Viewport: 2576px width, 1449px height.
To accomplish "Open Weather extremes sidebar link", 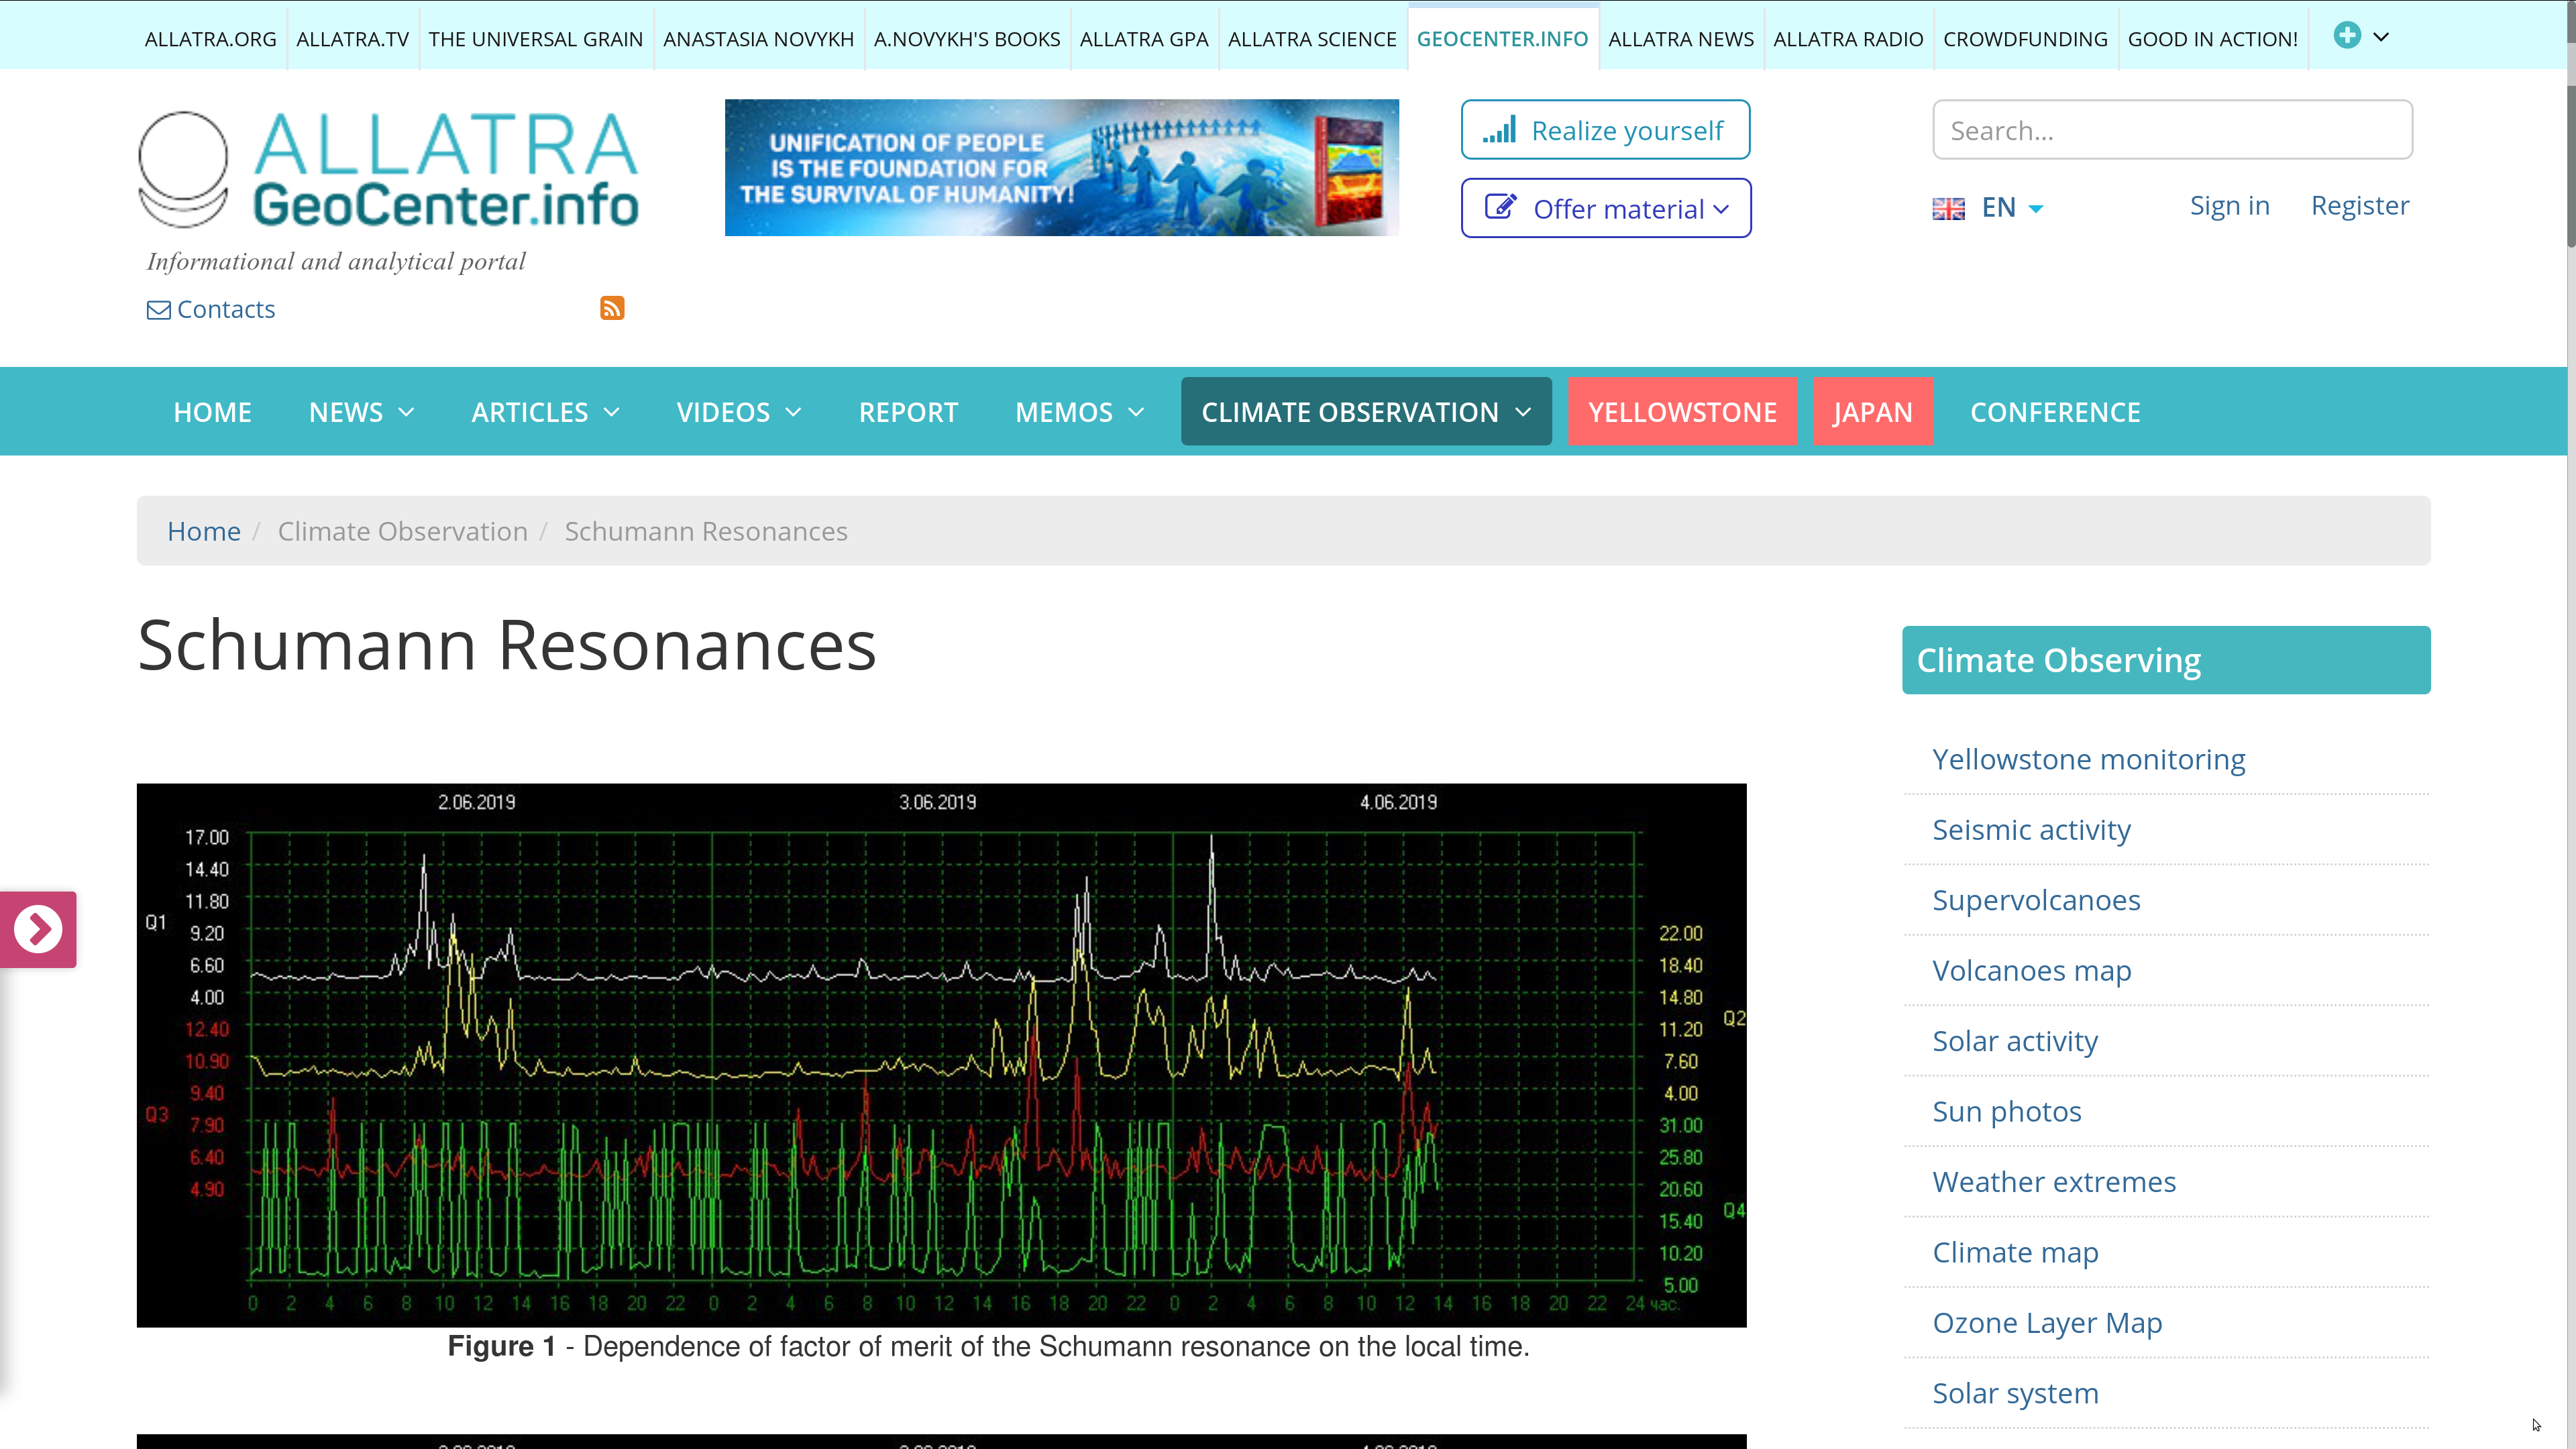I will coord(2054,1182).
